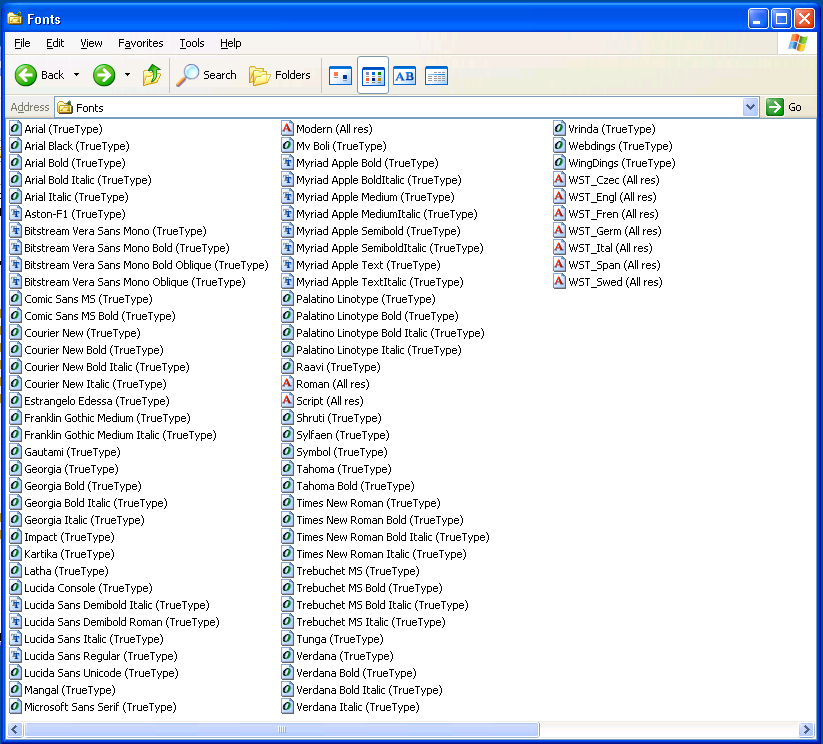Go up one folder level
This screenshot has height=744, width=823.
click(x=152, y=75)
